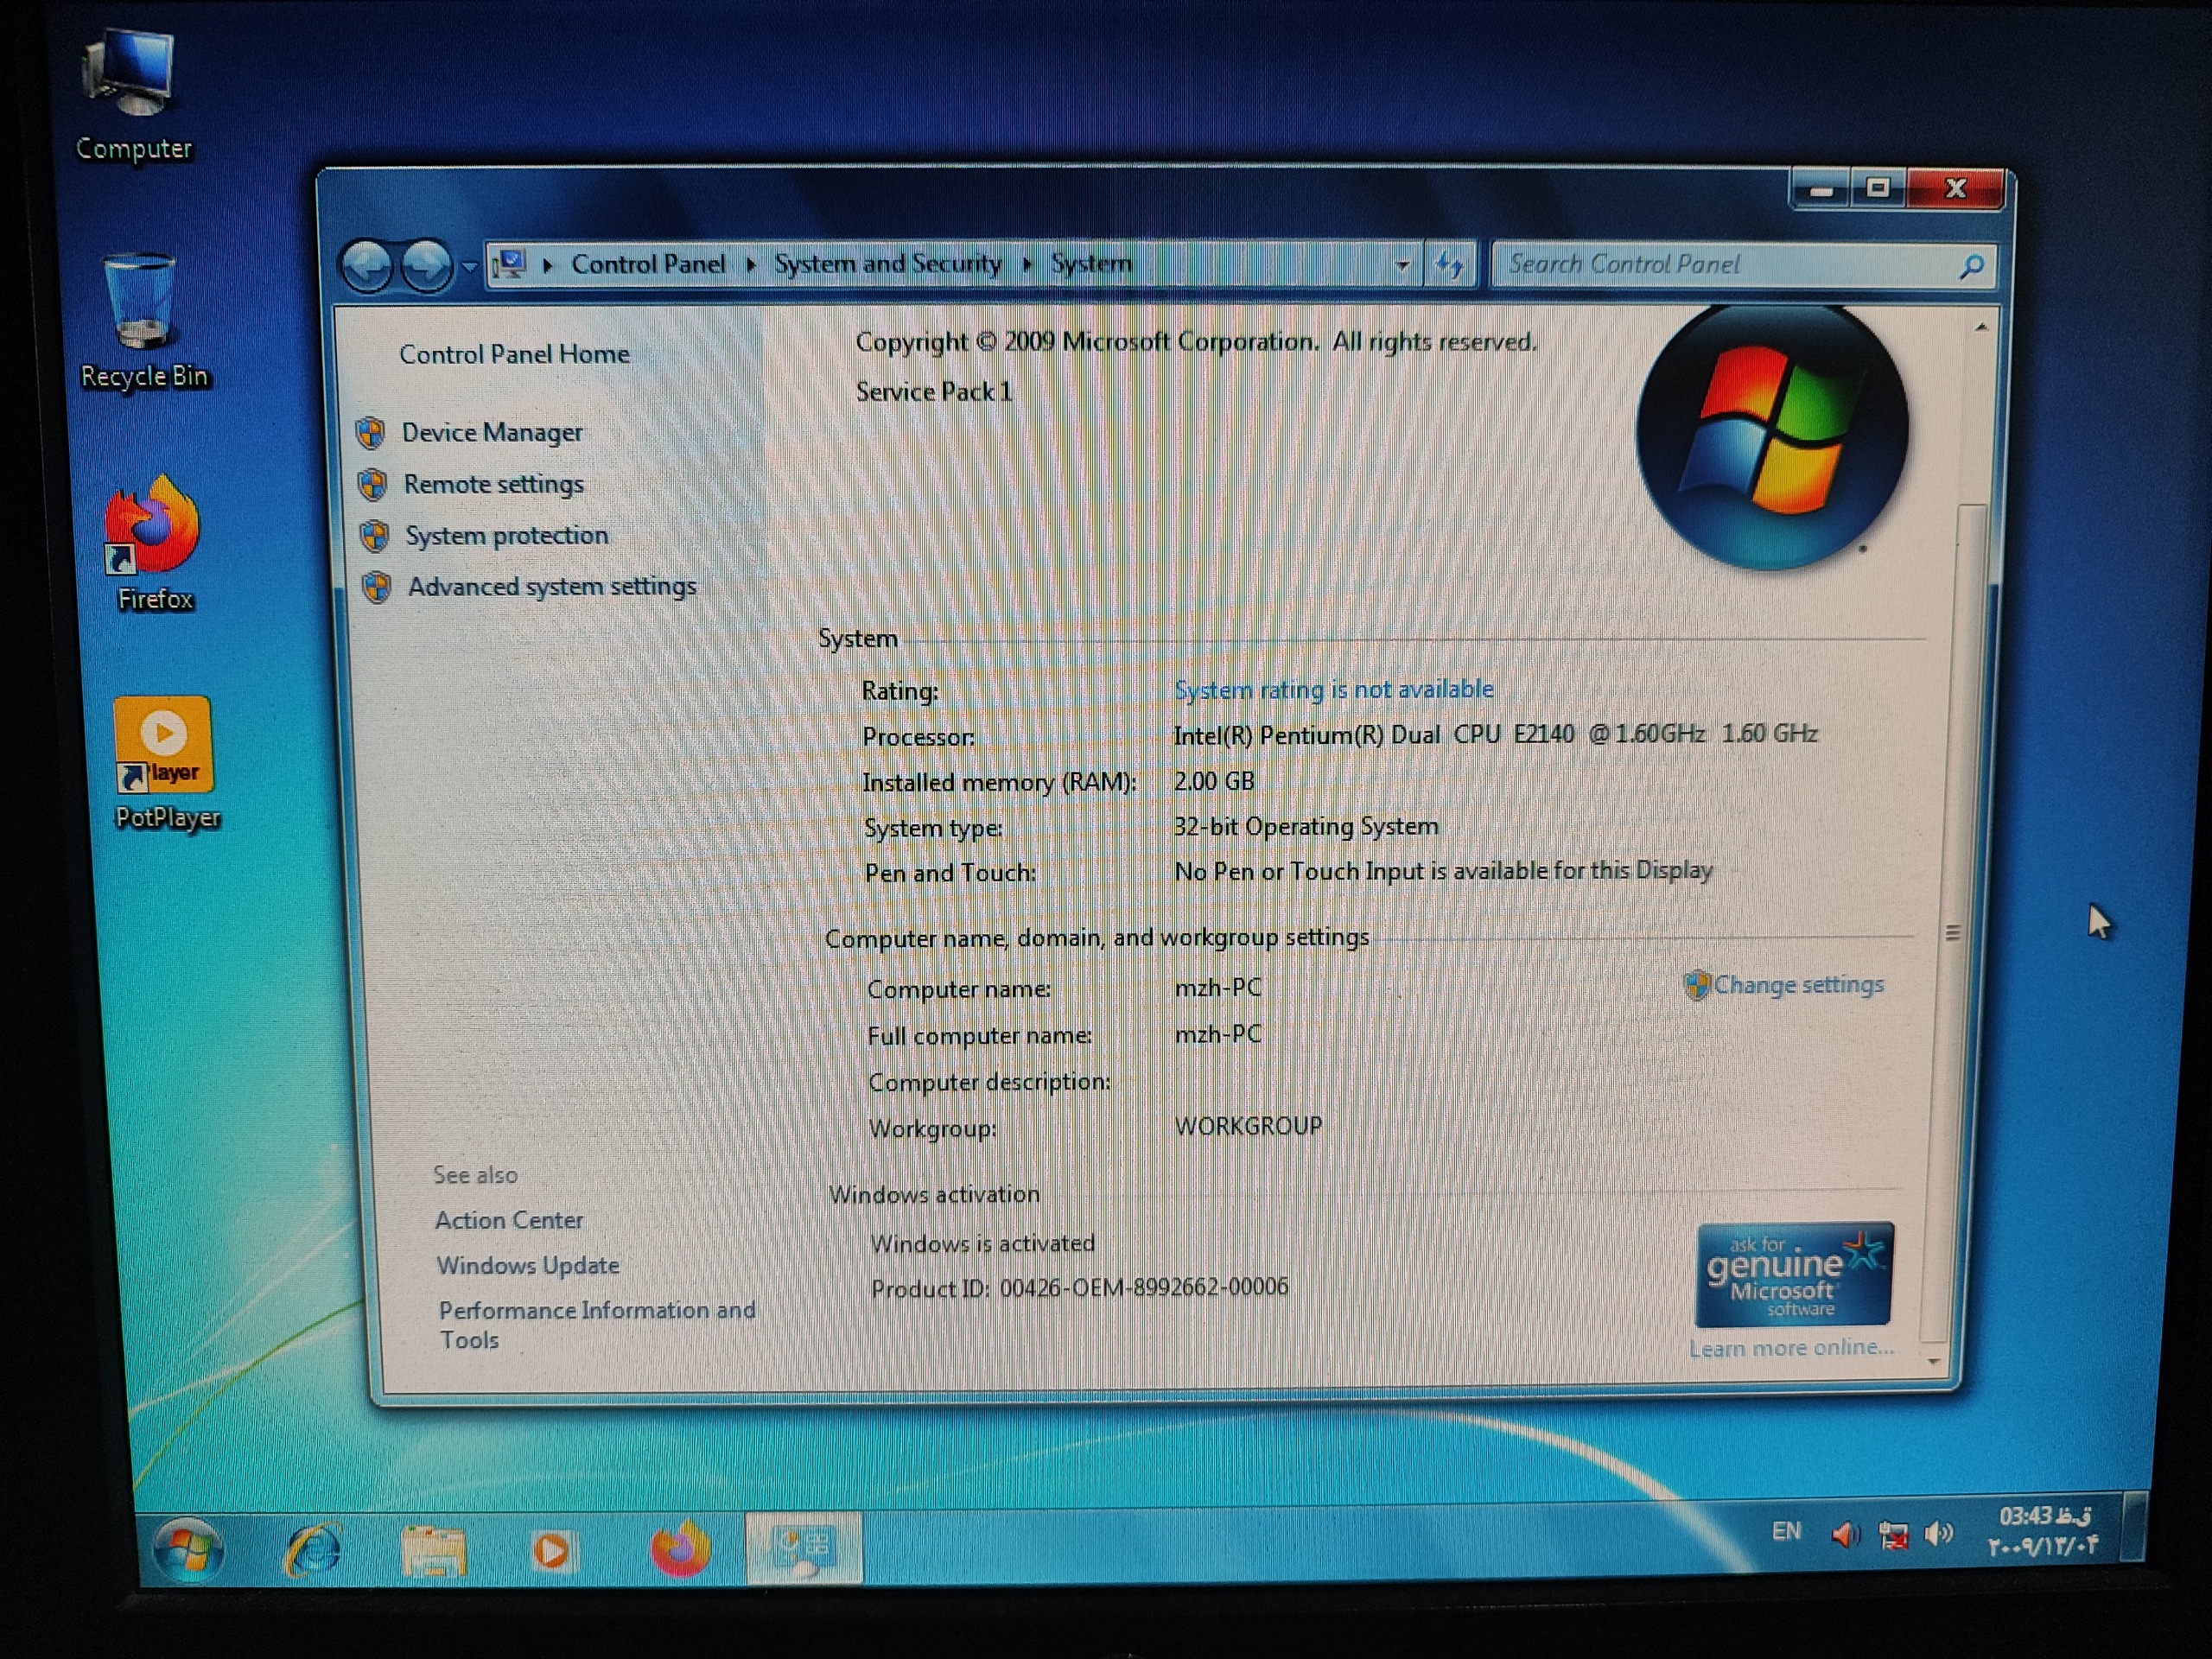Click the Start button orb
The image size is (2212, 1659).
coord(188,1549)
